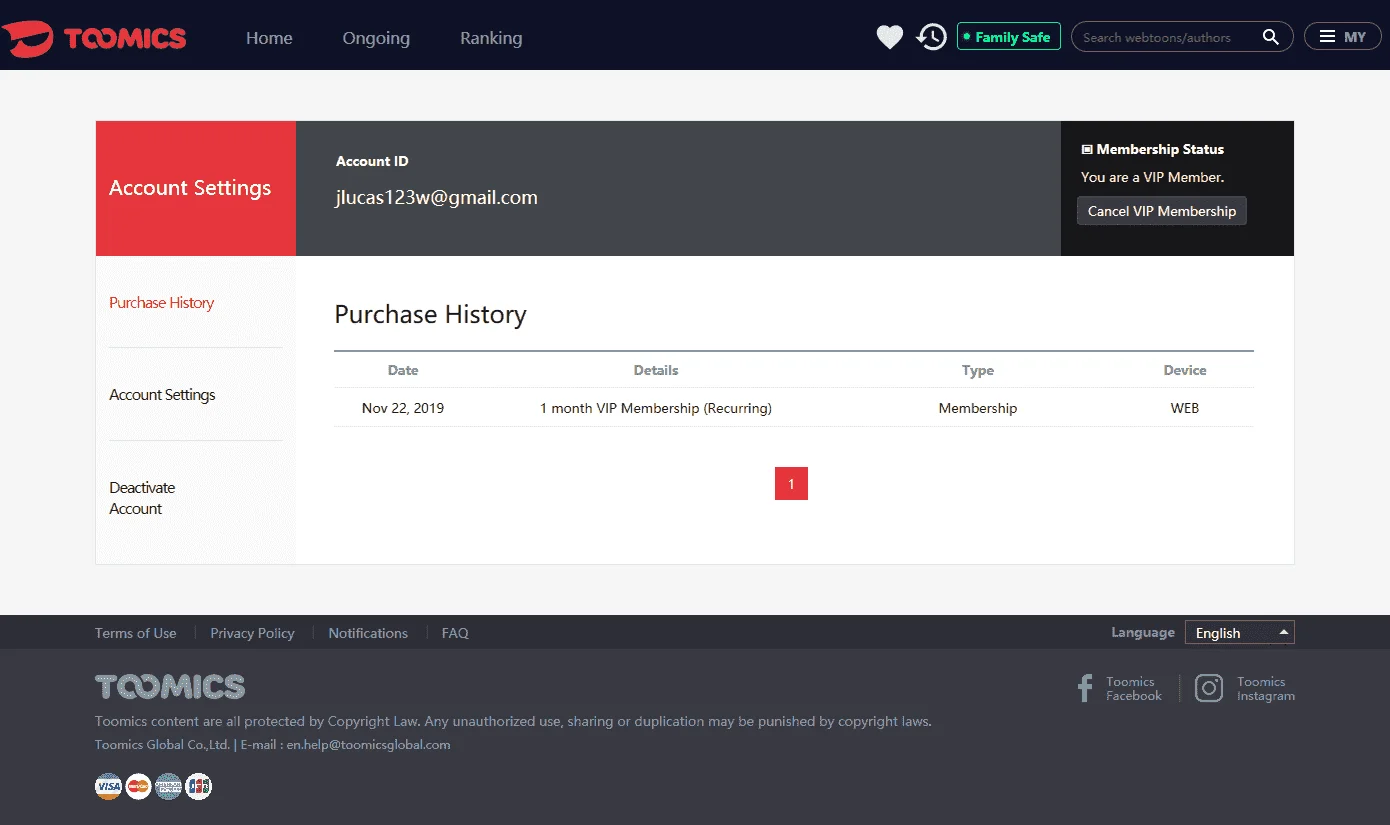The image size is (1390, 825).
Task: Click 1 month VIP Membership (Recurring) cell
Action: (655, 408)
